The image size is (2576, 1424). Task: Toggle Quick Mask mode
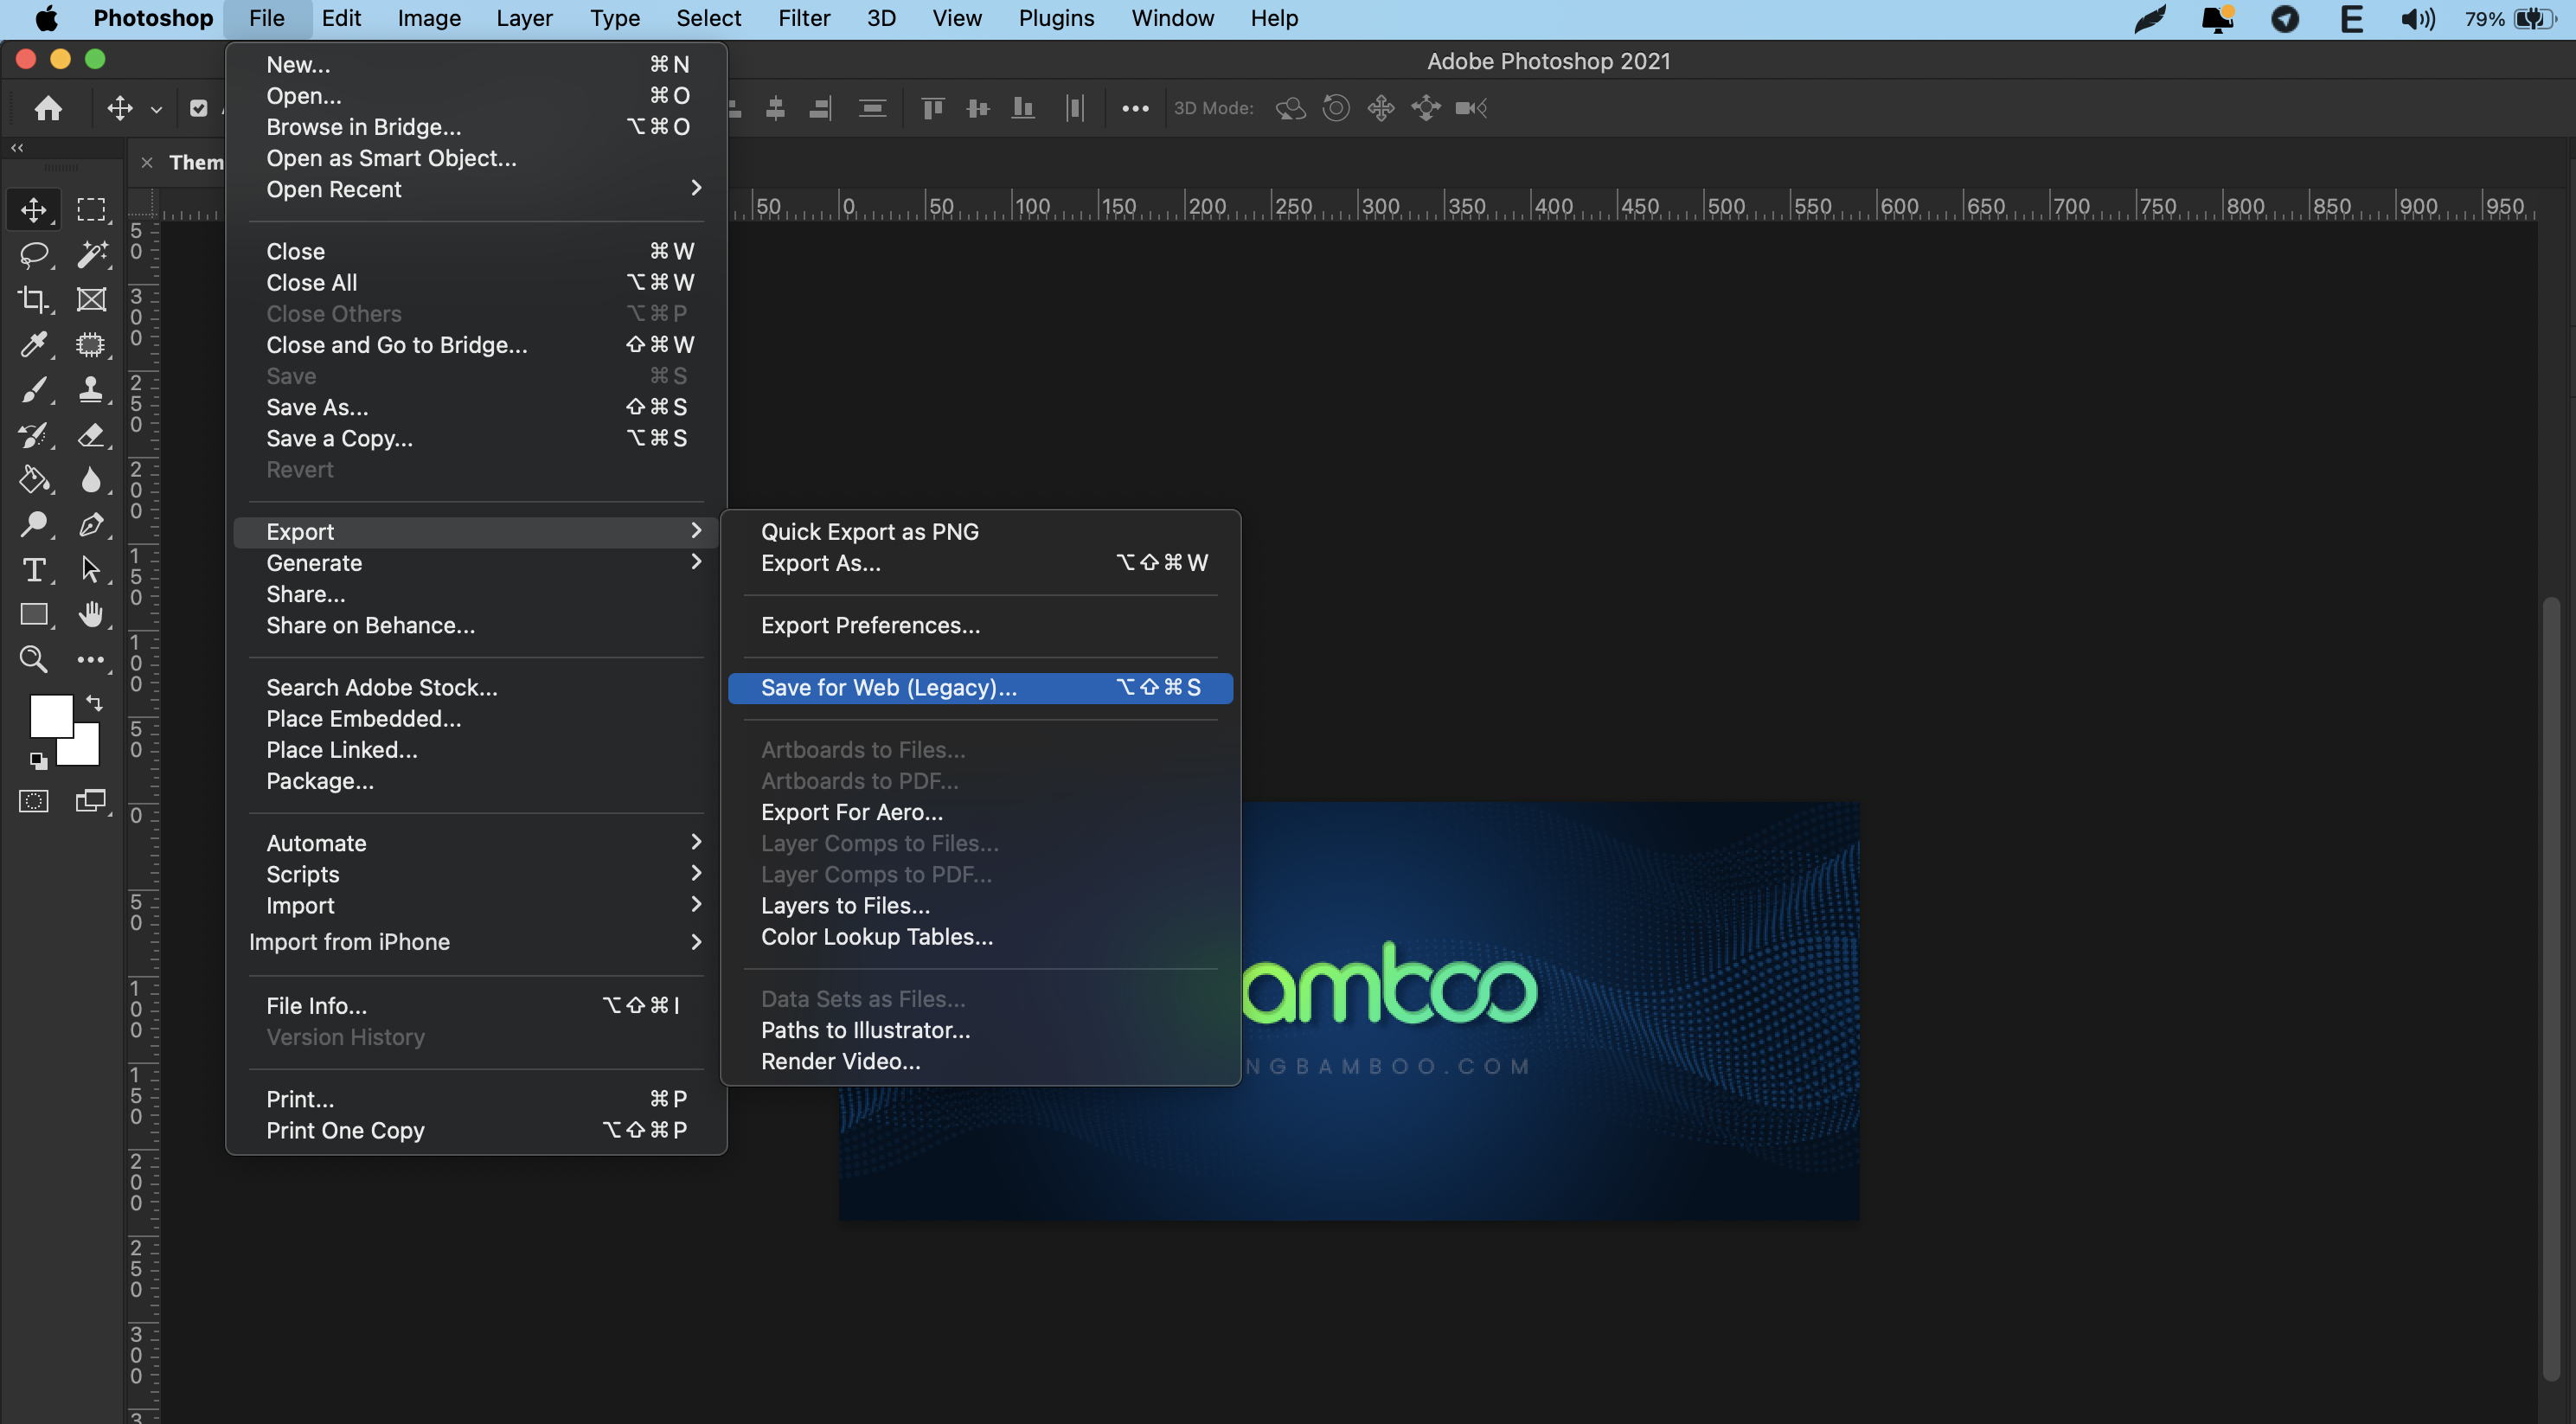click(x=34, y=801)
